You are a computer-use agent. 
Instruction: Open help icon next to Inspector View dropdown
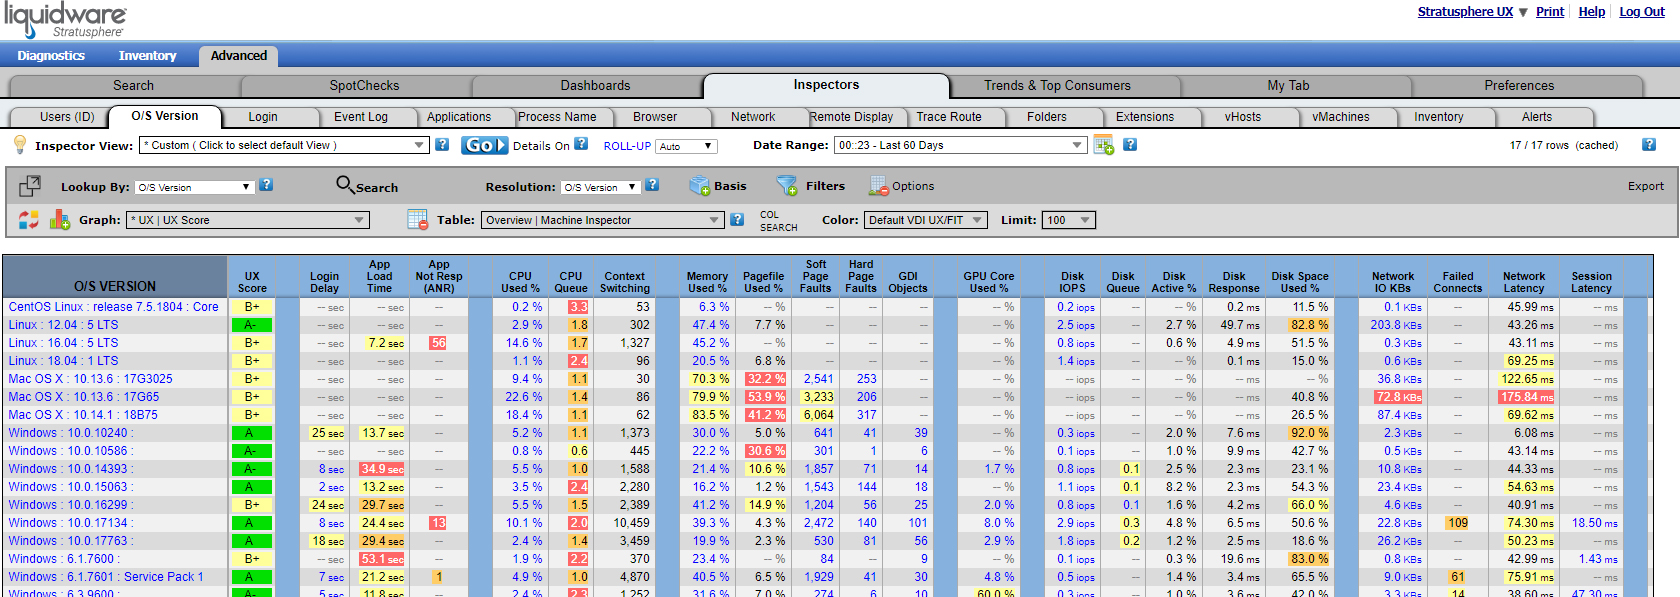(x=442, y=144)
